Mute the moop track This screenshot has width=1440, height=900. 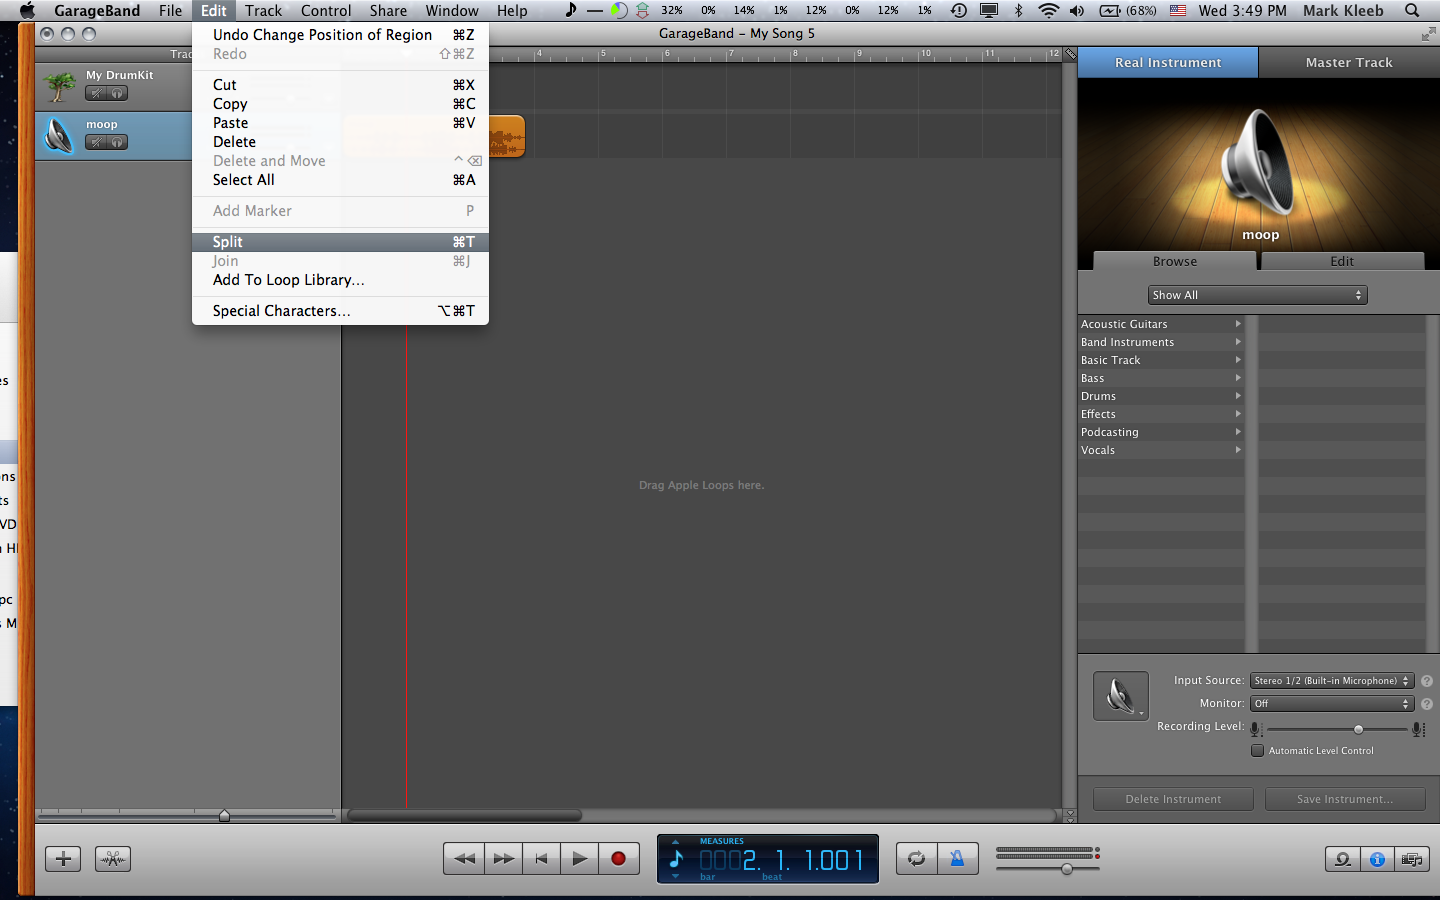tap(96, 142)
